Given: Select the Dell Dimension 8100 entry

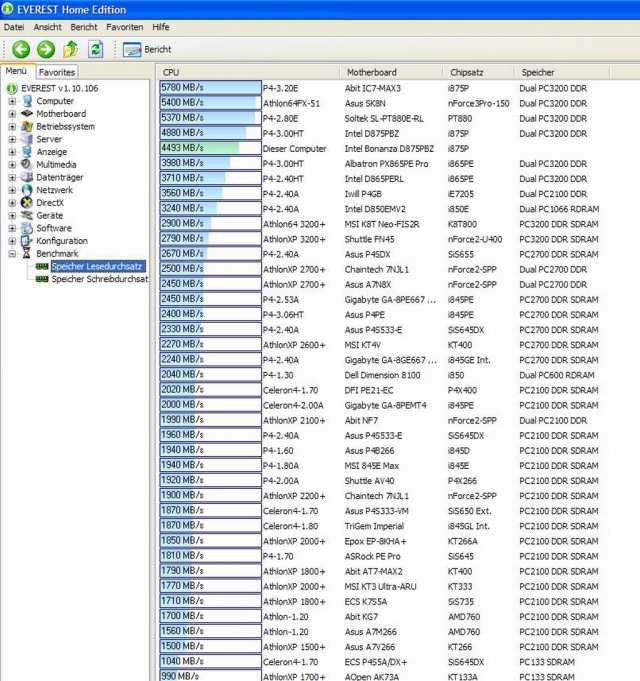Looking at the screenshot, I should 382,375.
